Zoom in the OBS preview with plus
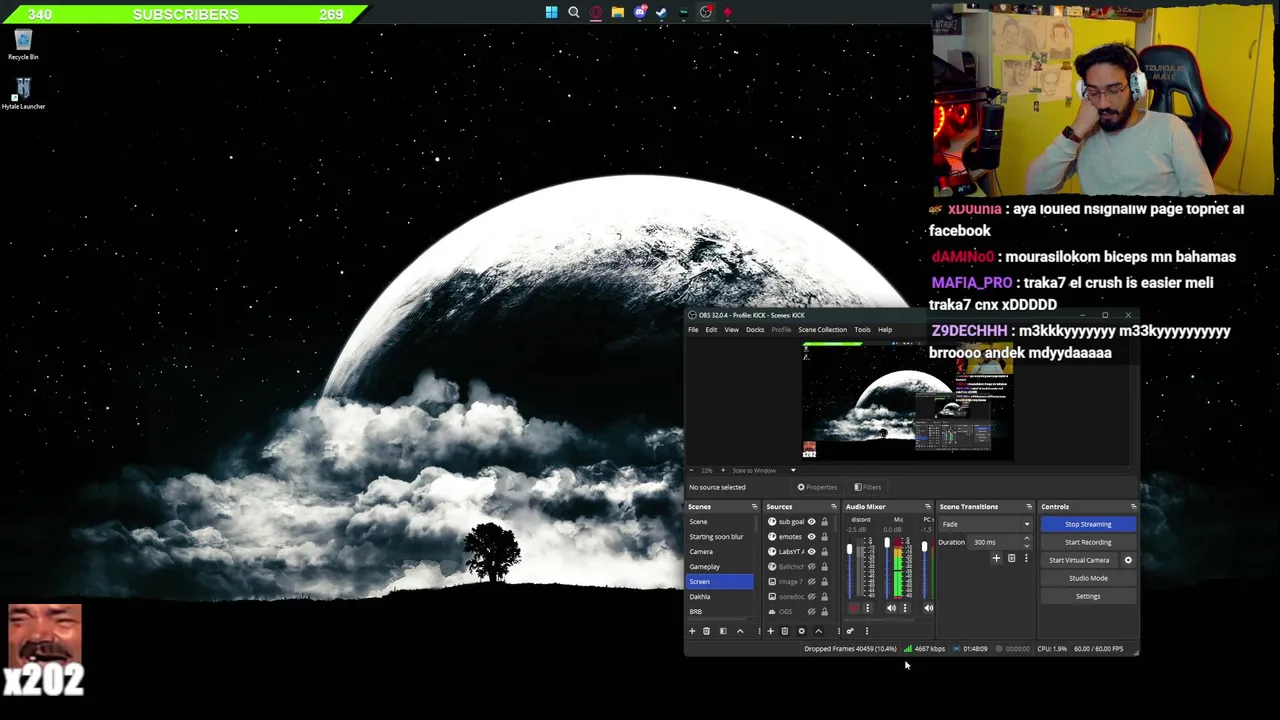This screenshot has height=720, width=1280. [x=723, y=470]
